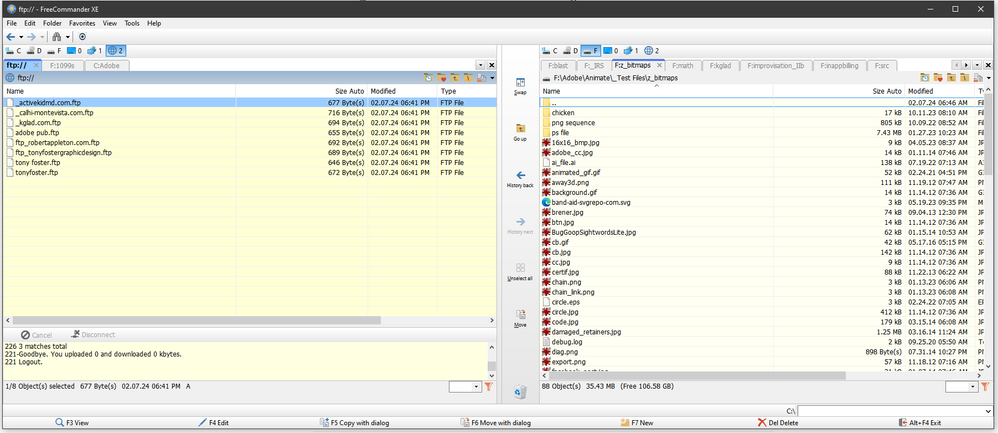Switch left panel to drive D
This screenshot has width=998, height=433.
[34, 50]
